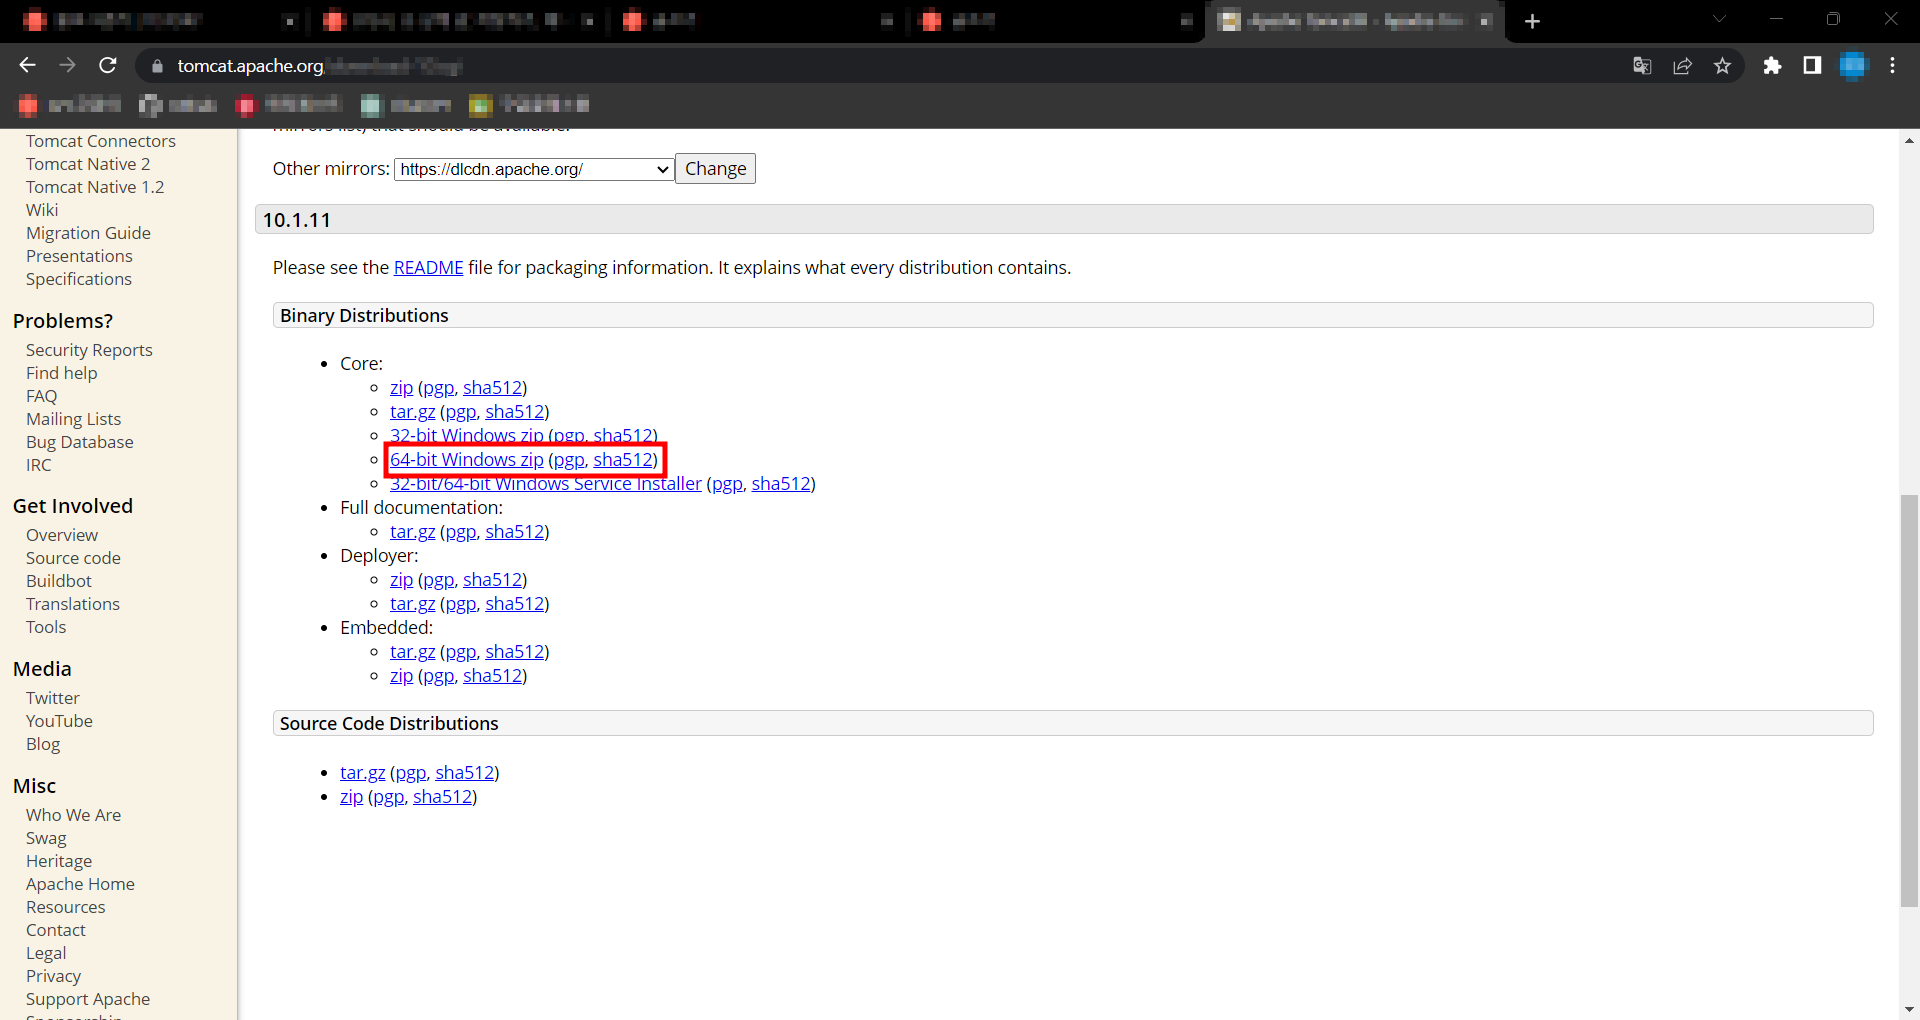Open the IRC sidebar link
The height and width of the screenshot is (1020, 1920).
pyautogui.click(x=38, y=465)
